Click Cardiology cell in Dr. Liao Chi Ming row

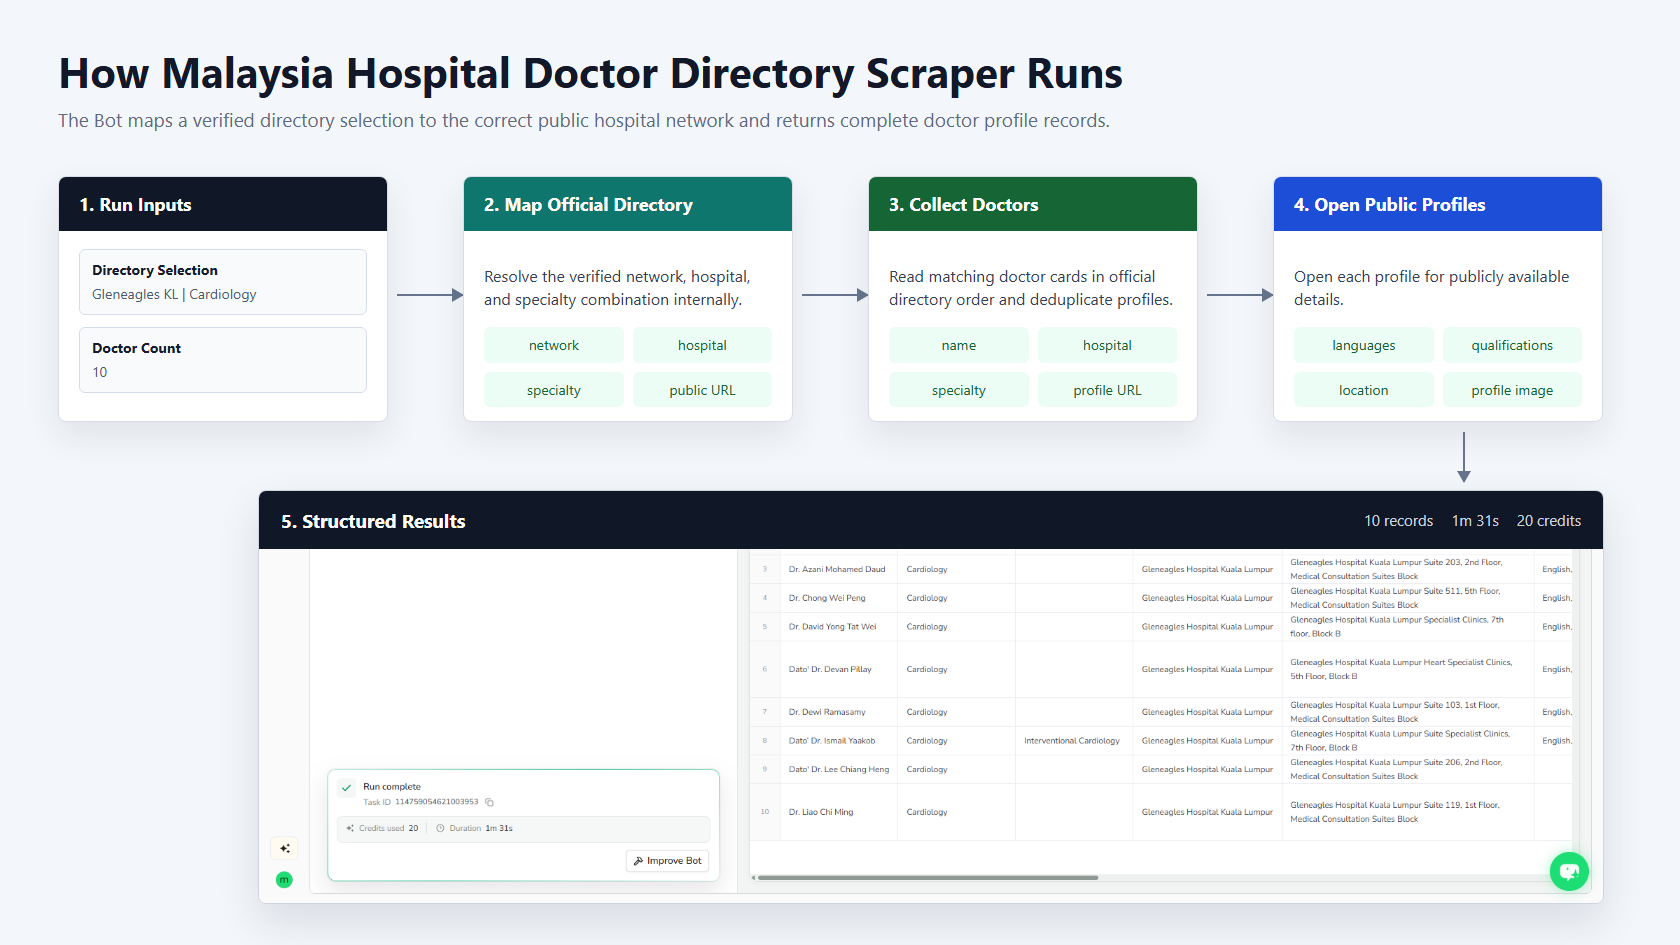956,812
